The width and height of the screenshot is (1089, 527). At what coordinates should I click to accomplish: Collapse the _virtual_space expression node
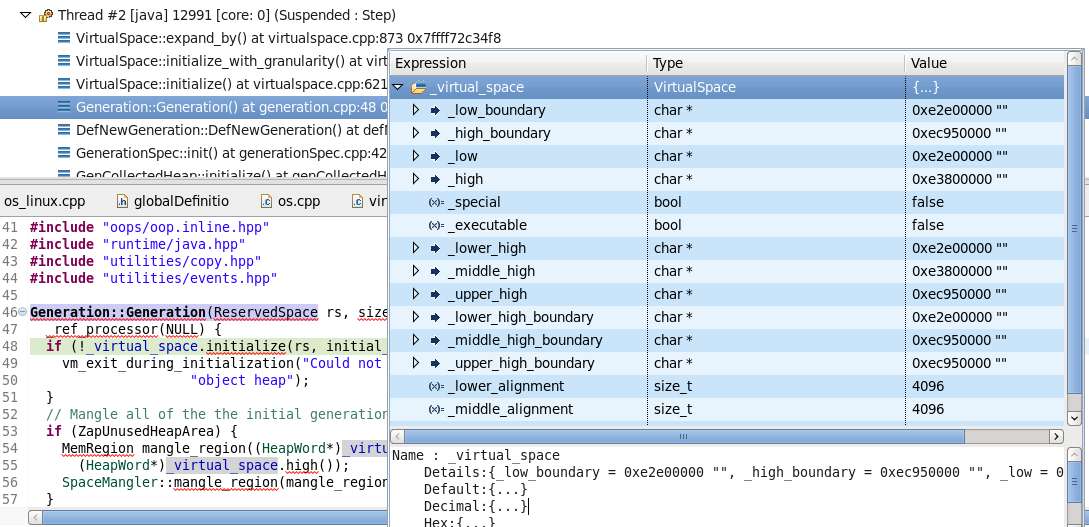click(397, 87)
